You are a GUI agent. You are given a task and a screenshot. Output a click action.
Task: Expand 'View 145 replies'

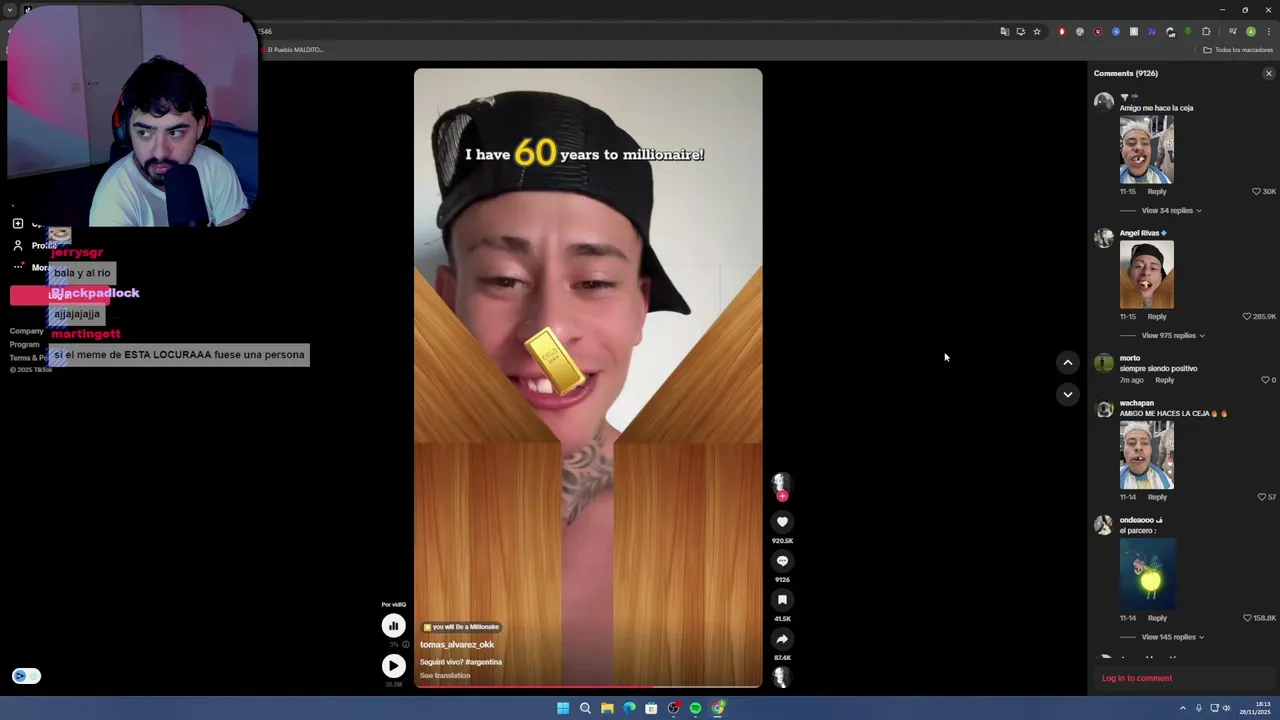click(x=1173, y=637)
